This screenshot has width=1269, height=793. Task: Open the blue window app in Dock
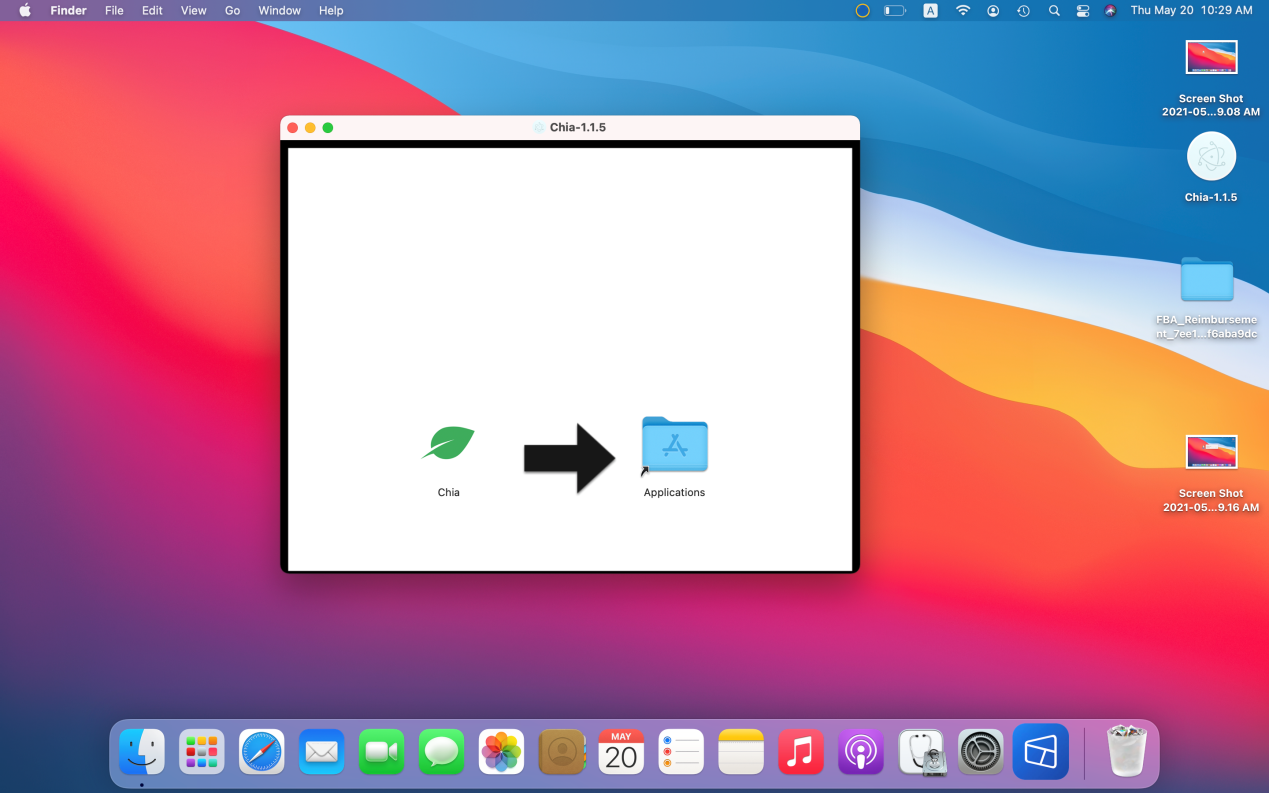tap(1041, 752)
